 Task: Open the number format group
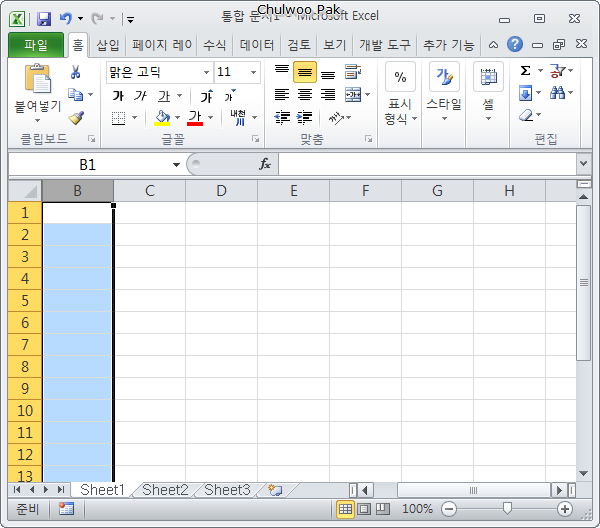pyautogui.click(x=400, y=94)
